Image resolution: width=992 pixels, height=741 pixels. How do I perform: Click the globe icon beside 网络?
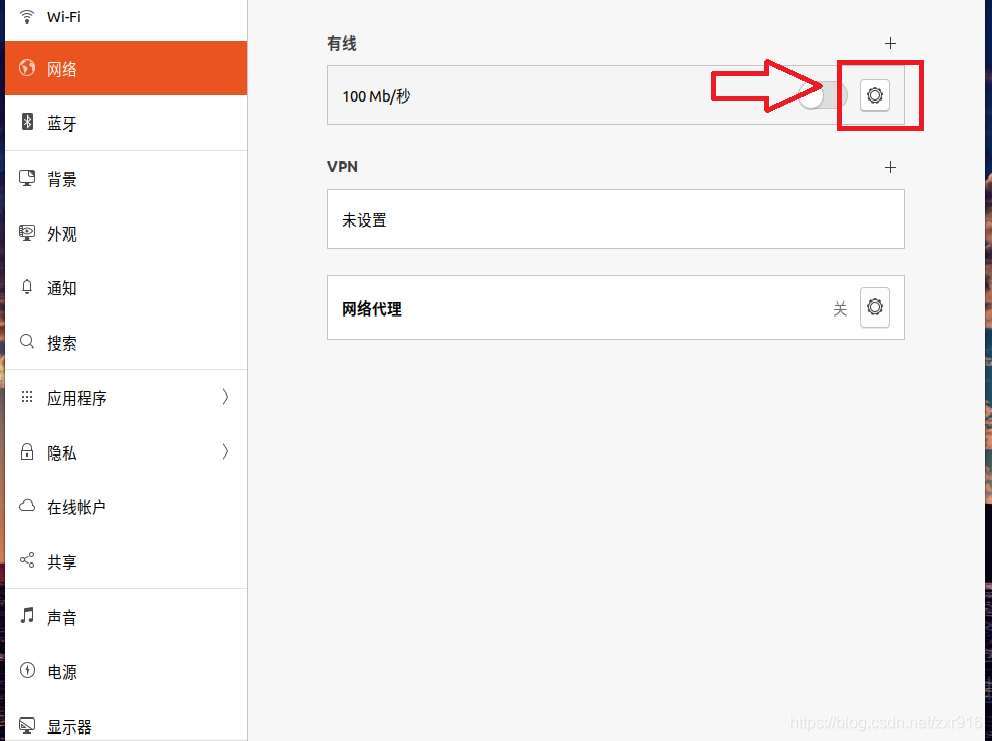pos(27,68)
